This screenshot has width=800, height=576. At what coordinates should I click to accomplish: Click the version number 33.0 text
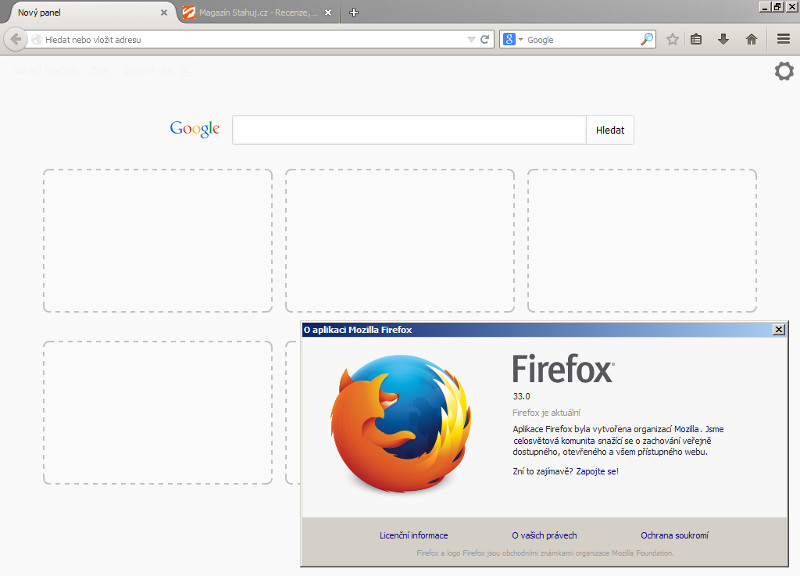[521, 396]
